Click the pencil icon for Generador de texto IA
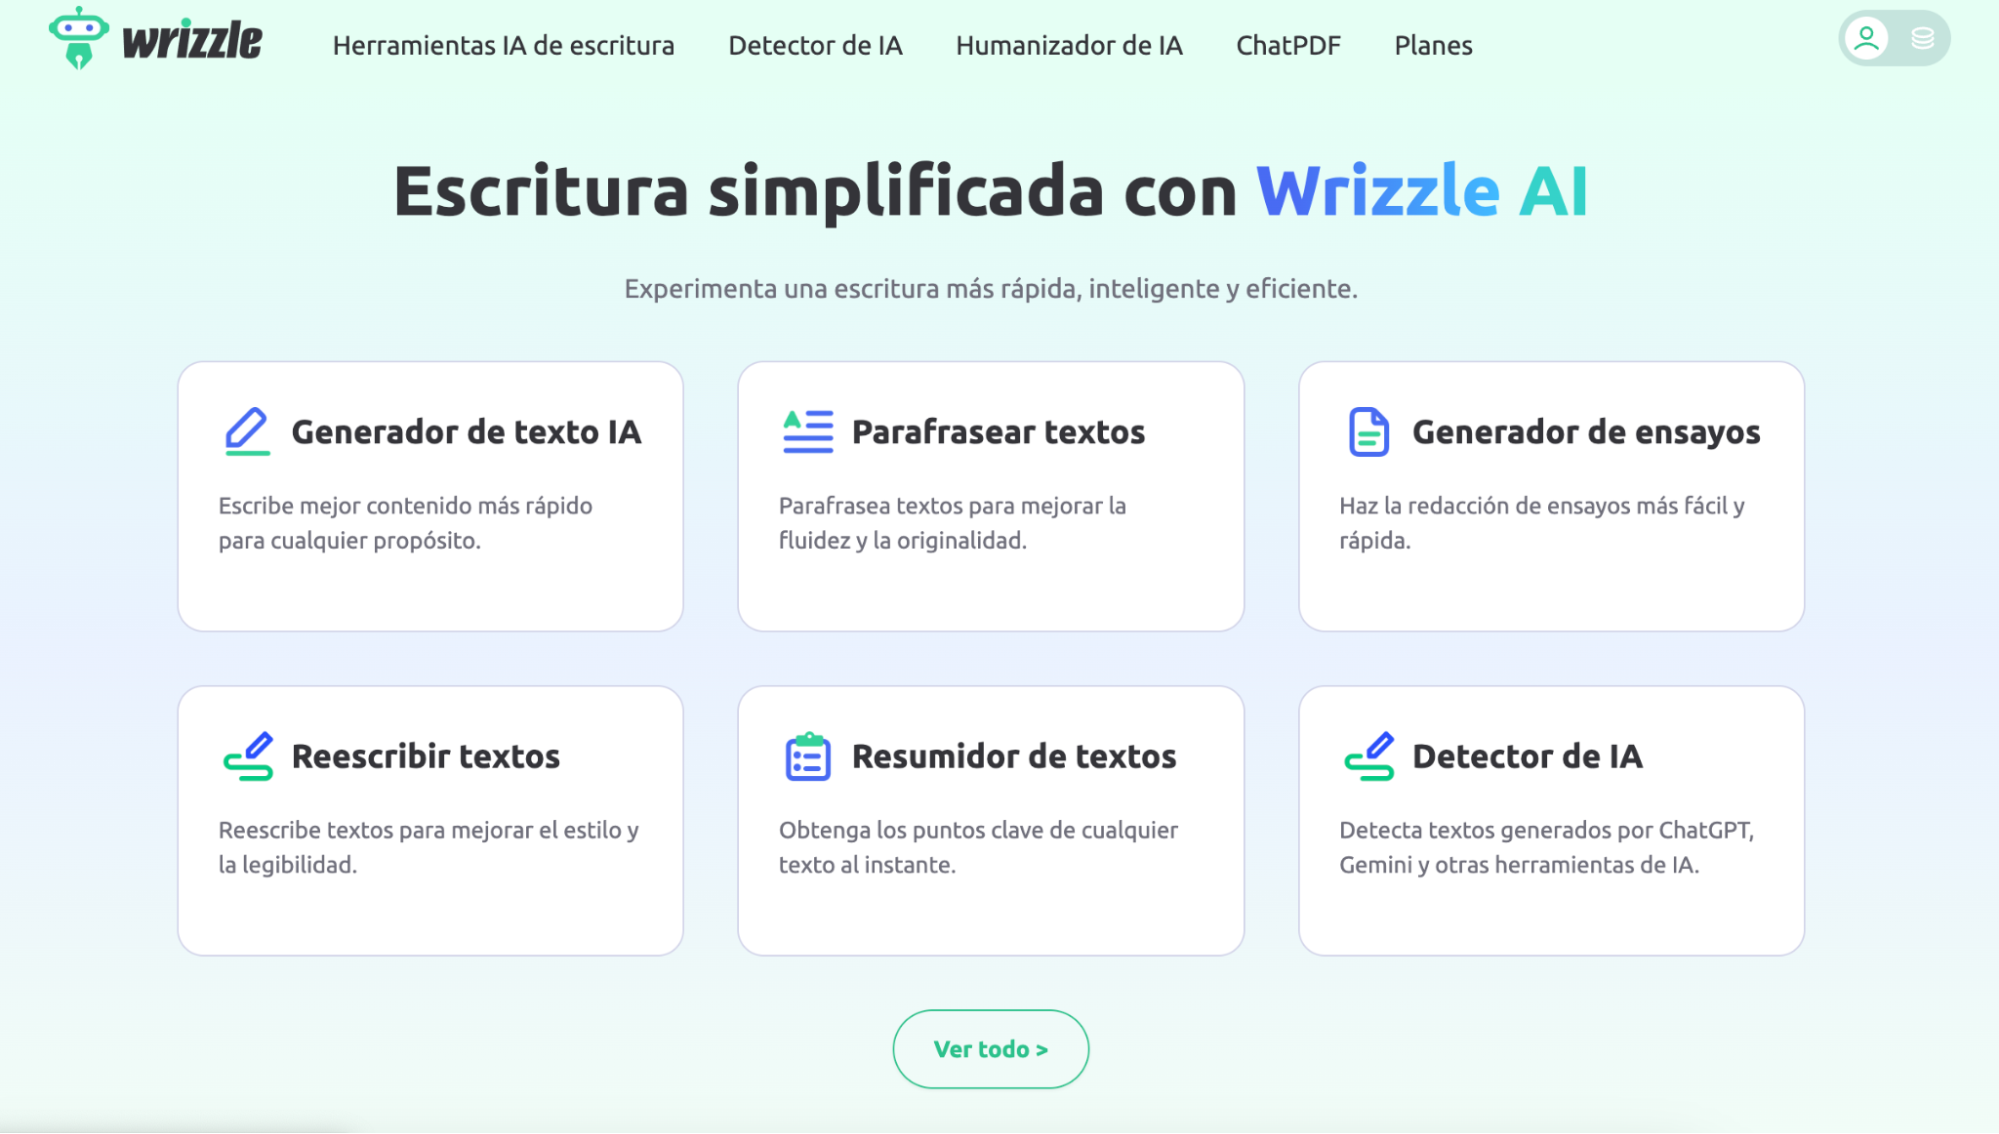 point(247,432)
